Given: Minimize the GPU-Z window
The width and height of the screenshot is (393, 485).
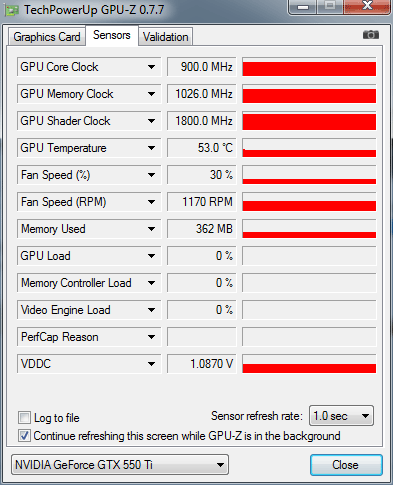Looking at the screenshot, I should coord(303,7).
